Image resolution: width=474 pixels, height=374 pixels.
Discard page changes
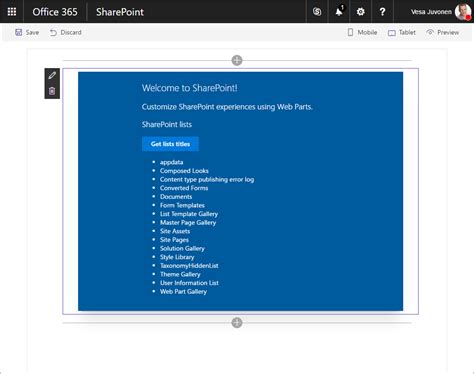coord(66,32)
